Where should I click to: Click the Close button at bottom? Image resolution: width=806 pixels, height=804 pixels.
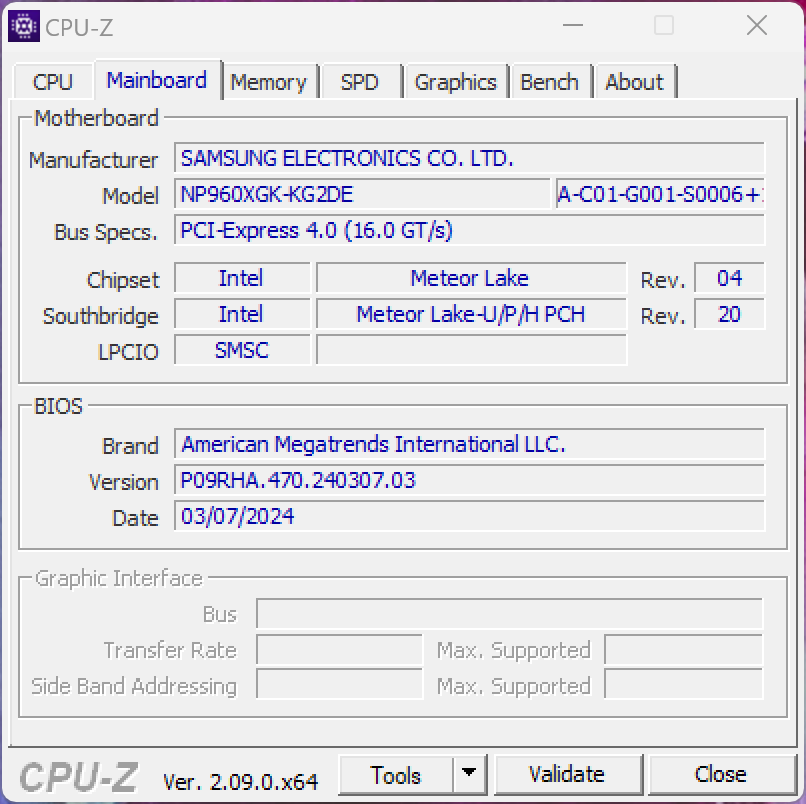tap(721, 775)
